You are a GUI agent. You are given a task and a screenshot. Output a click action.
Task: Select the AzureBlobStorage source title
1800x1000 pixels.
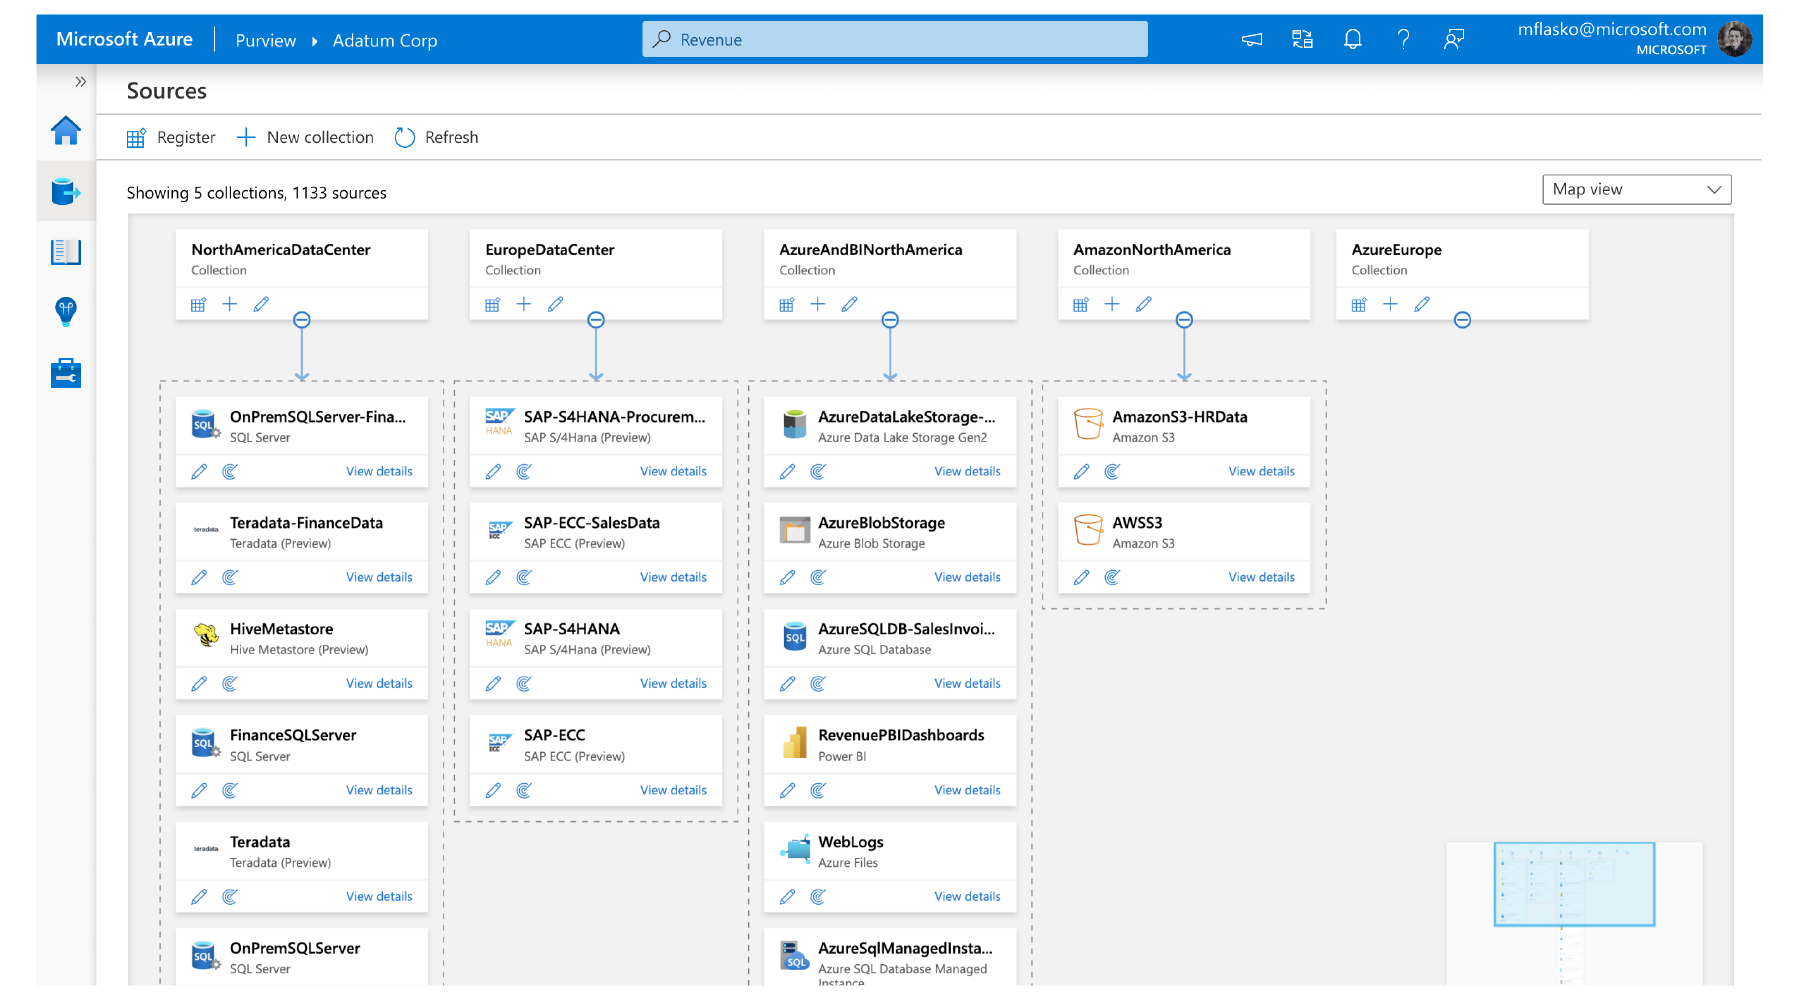pos(881,523)
